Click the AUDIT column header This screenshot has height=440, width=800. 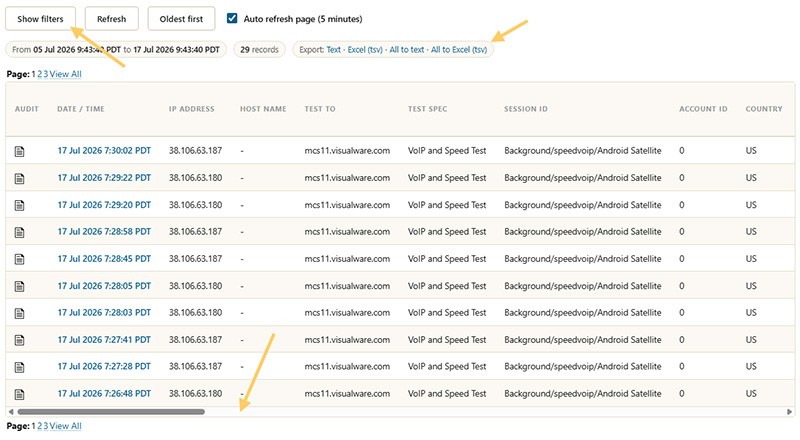[x=27, y=109]
